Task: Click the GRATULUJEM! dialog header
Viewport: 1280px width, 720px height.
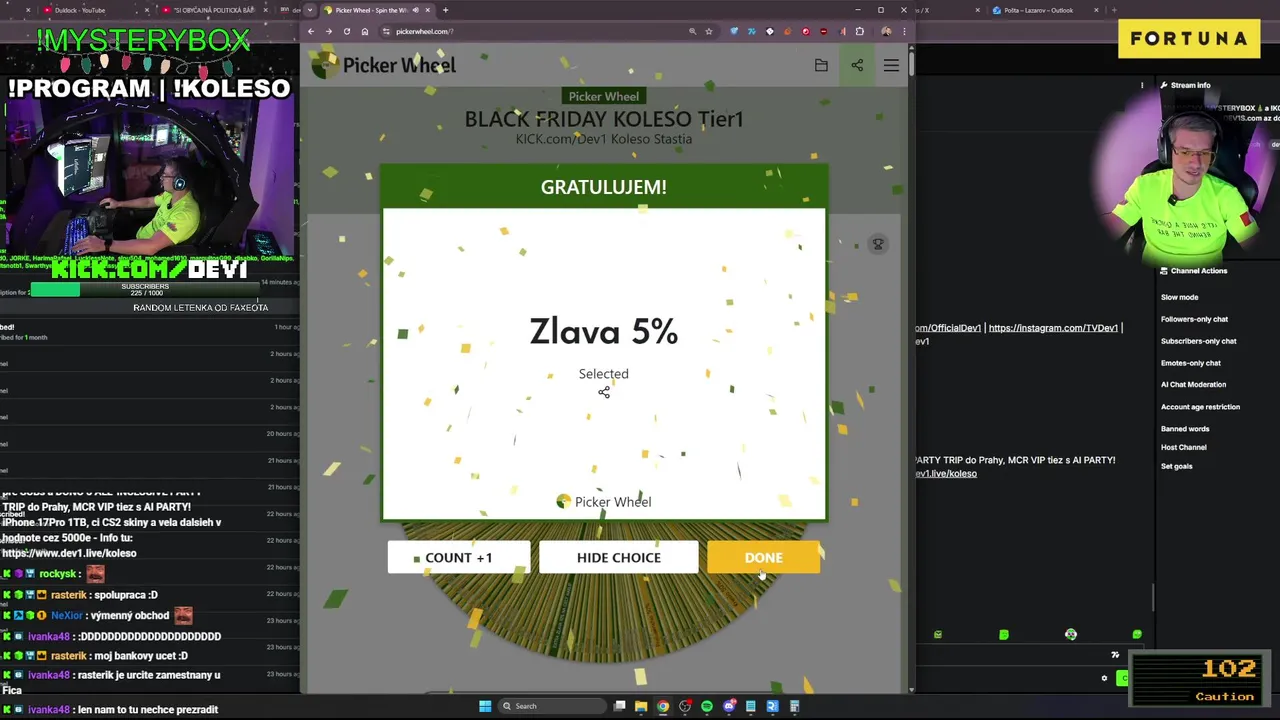Action: (x=603, y=187)
